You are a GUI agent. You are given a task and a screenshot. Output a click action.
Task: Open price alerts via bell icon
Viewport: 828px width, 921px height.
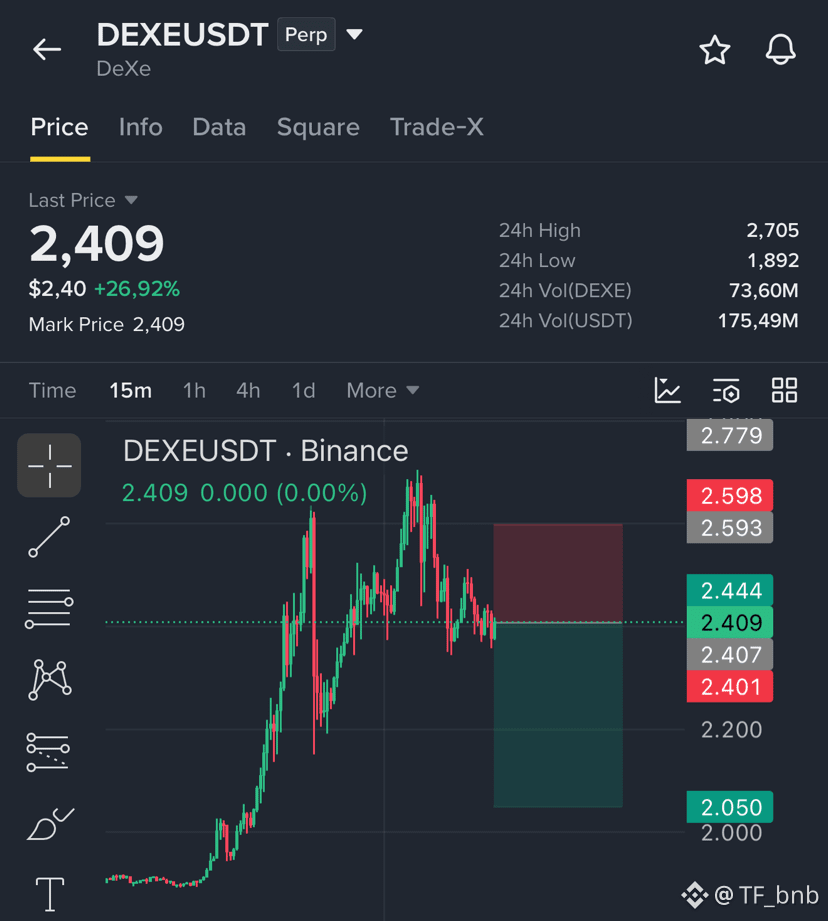(780, 49)
